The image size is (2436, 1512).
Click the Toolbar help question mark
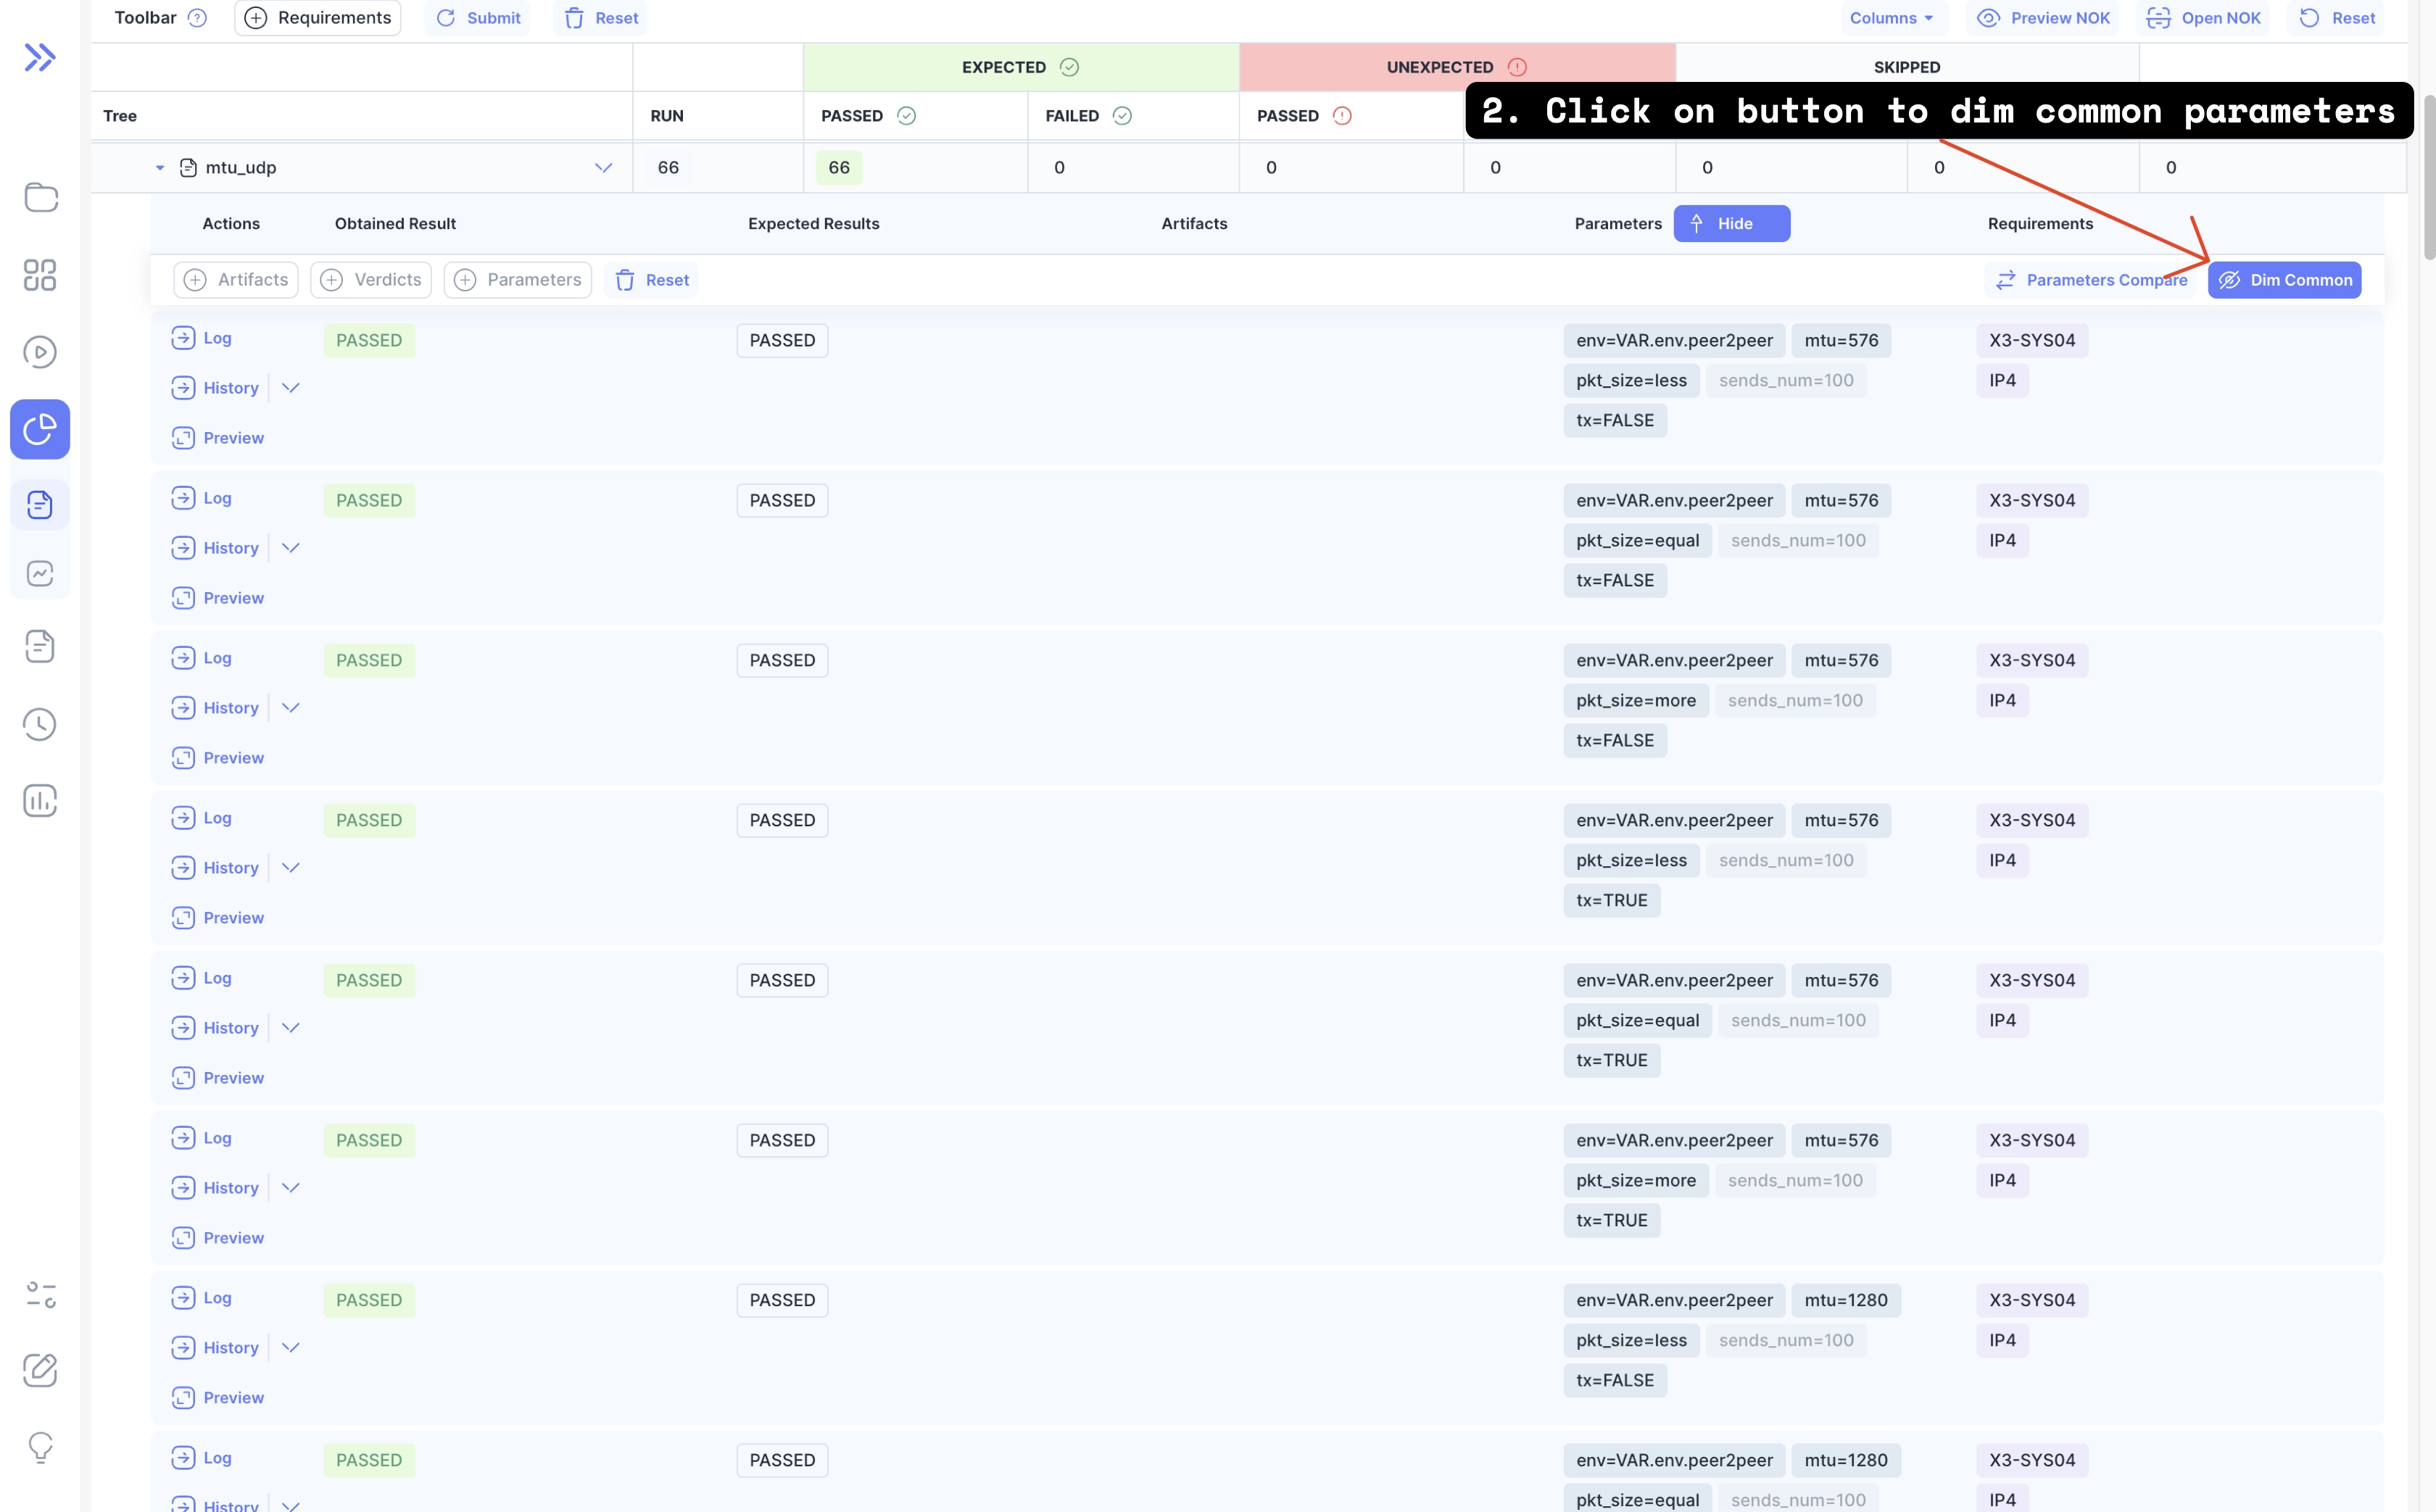pyautogui.click(x=197, y=17)
